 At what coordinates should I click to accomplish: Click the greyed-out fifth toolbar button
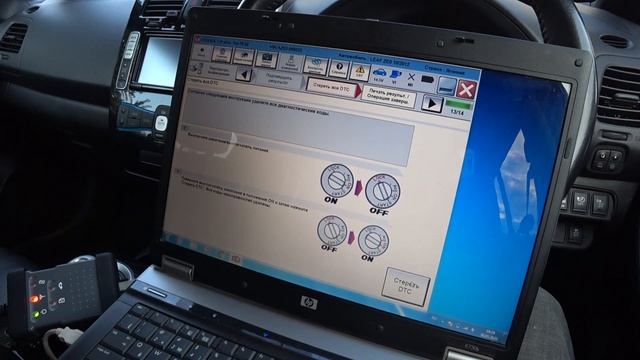pyautogui.click(x=291, y=62)
